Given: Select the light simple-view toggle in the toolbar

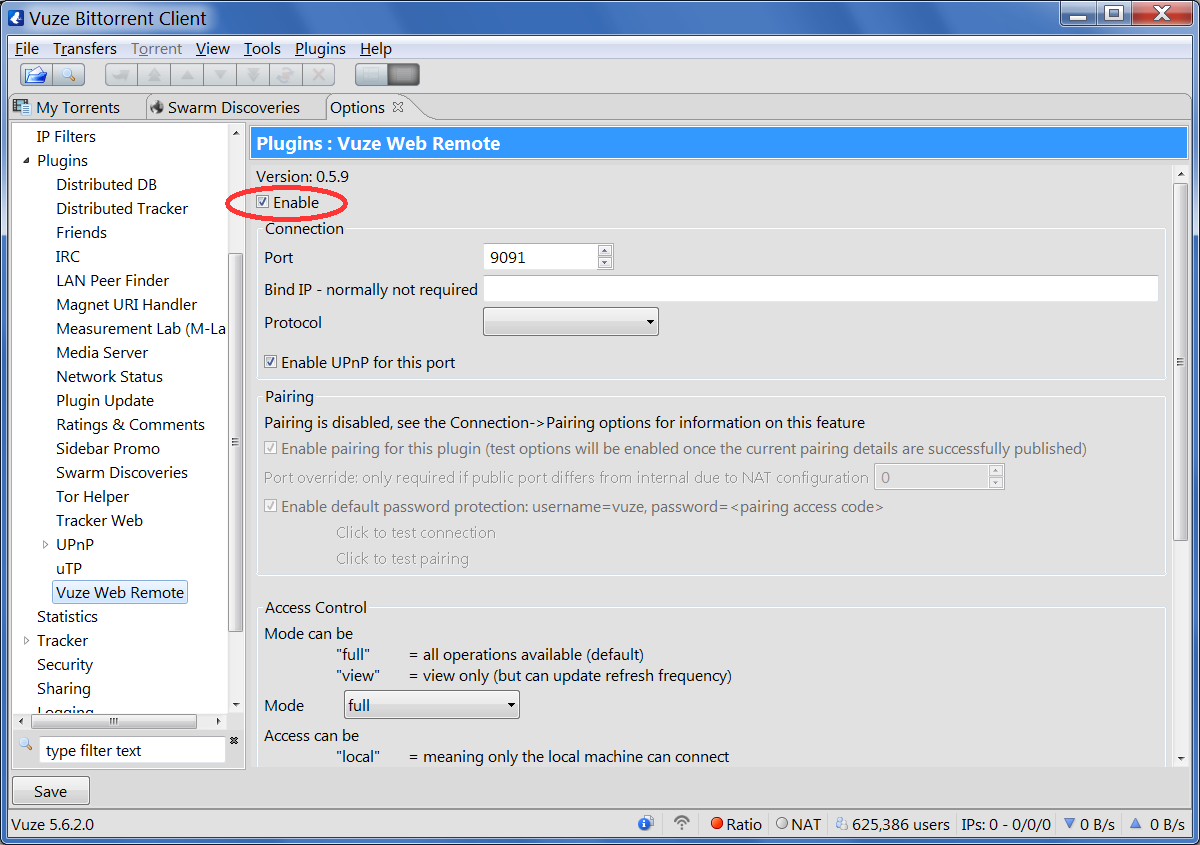Looking at the screenshot, I should (371, 74).
